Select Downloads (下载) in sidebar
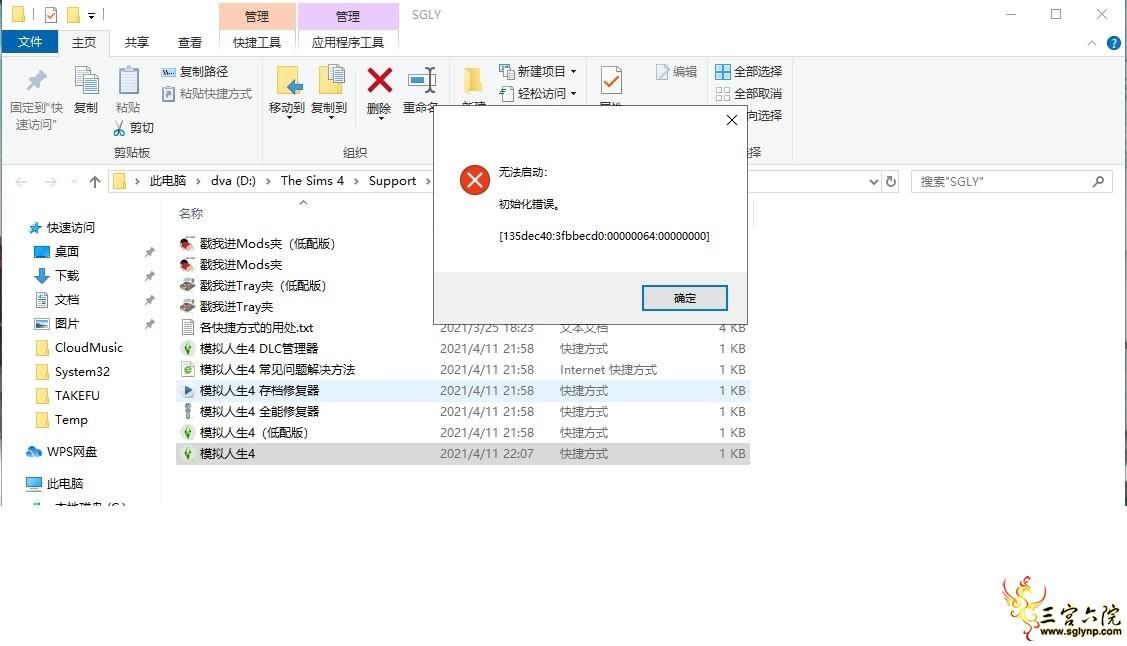The width and height of the screenshot is (1127, 646). 58,276
